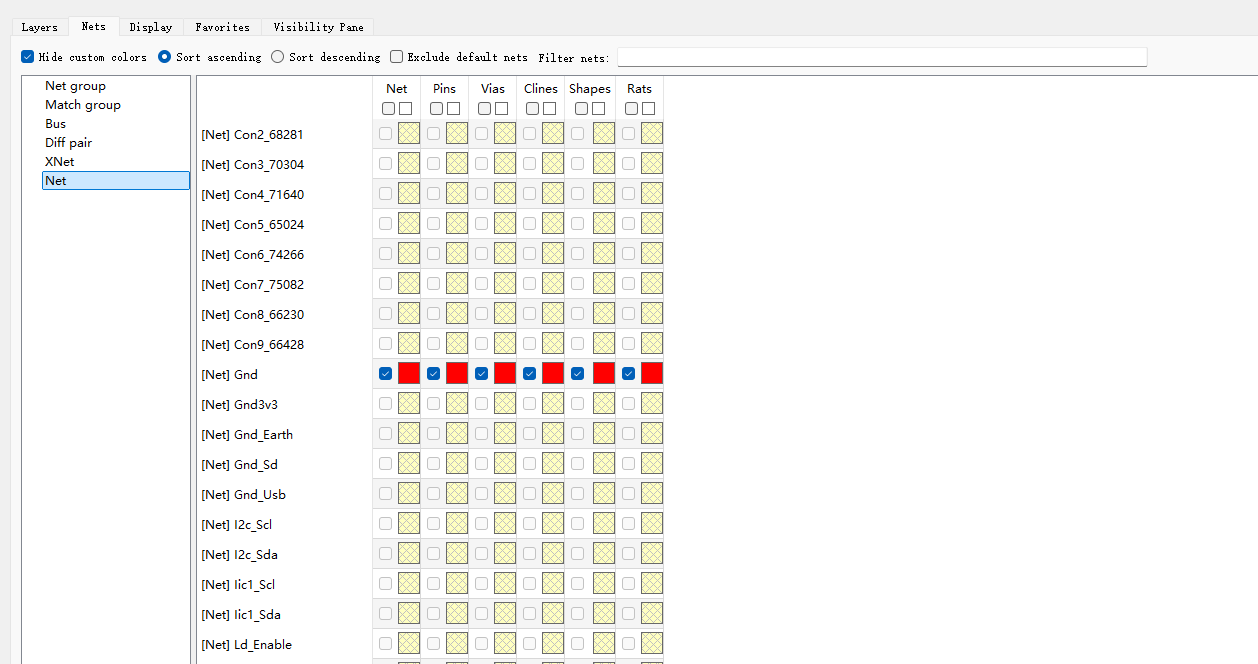Open the Display tab
1258x664 pixels.
click(151, 27)
